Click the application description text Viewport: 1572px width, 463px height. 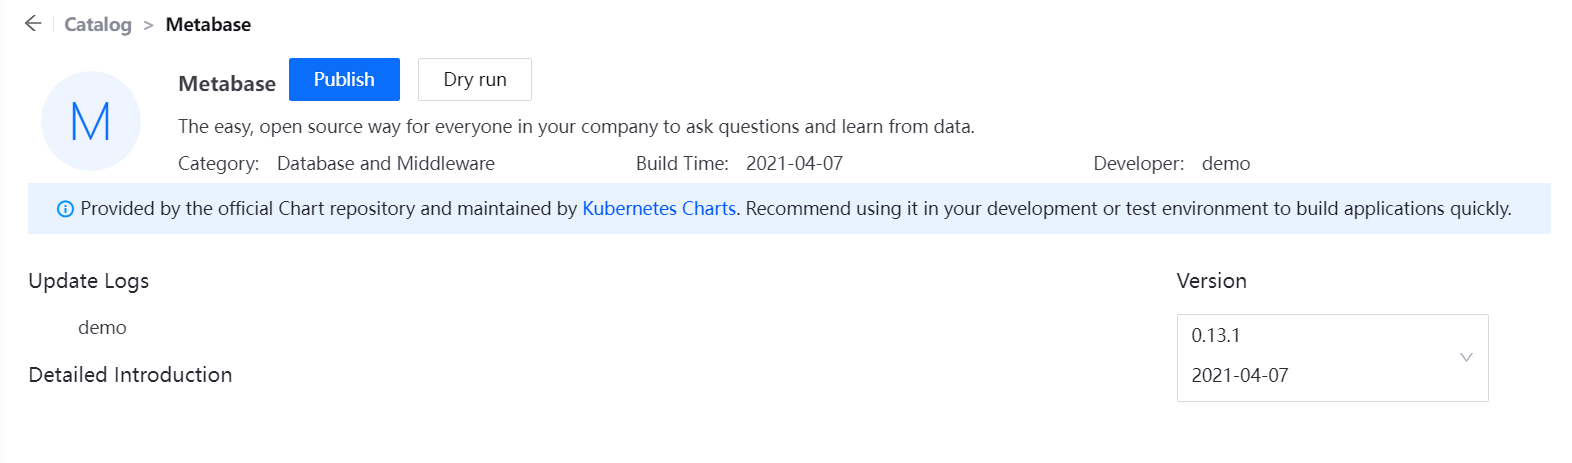click(x=576, y=127)
